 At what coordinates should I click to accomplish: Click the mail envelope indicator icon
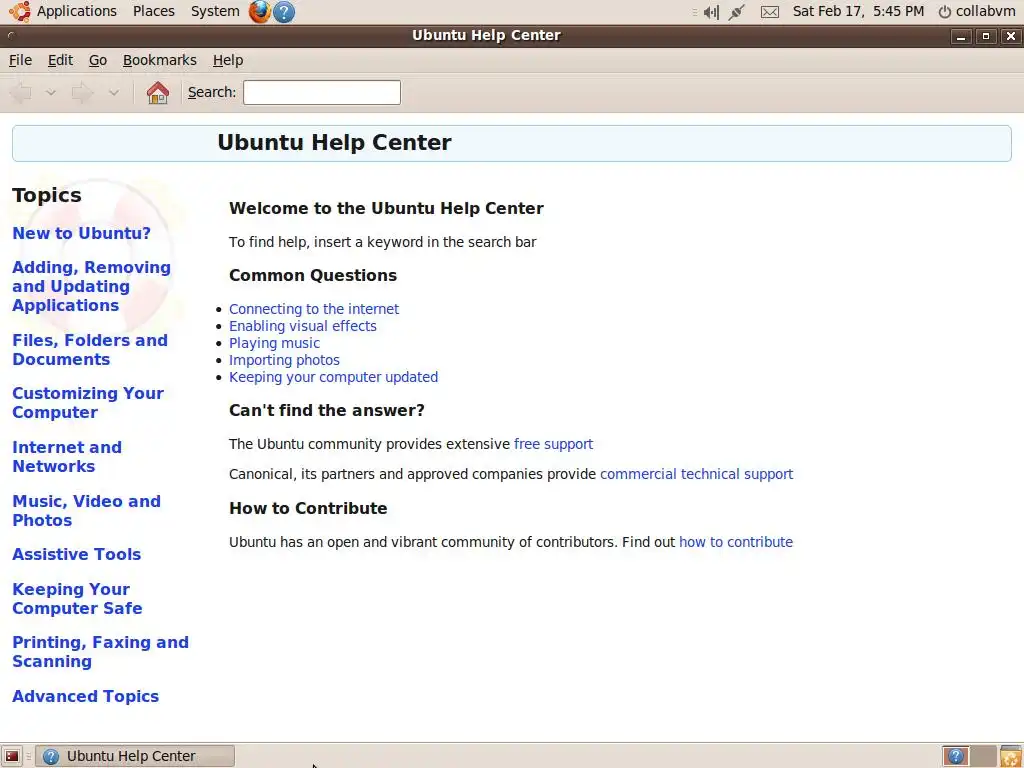770,12
